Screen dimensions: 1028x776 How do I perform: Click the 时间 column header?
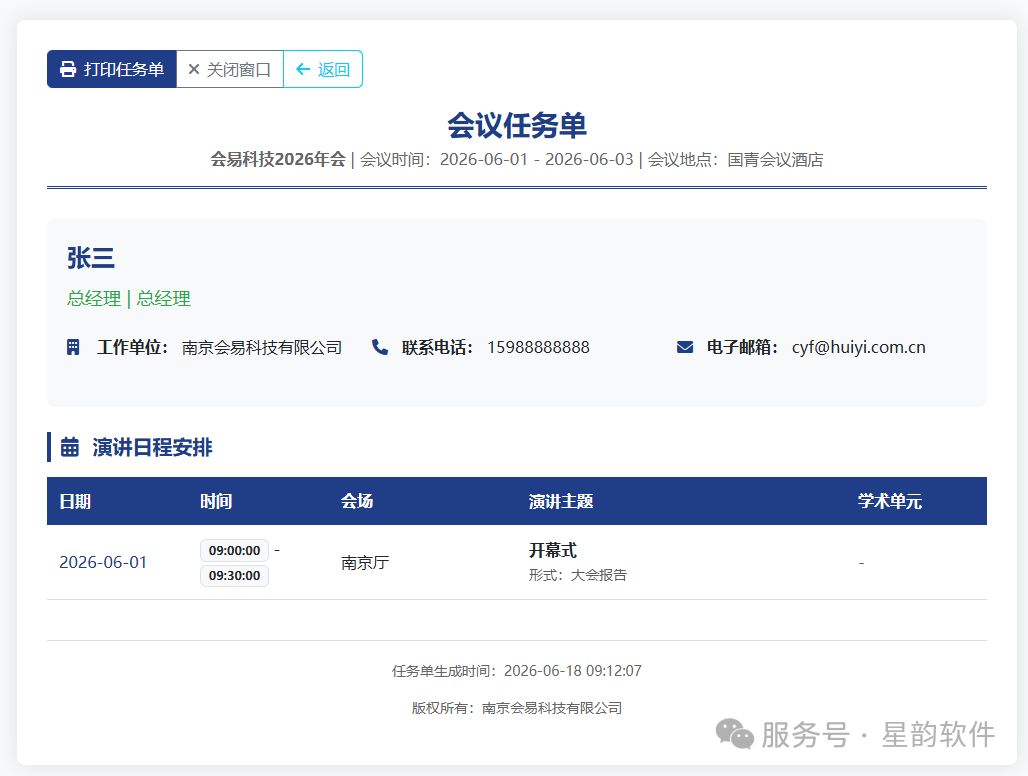coord(216,501)
